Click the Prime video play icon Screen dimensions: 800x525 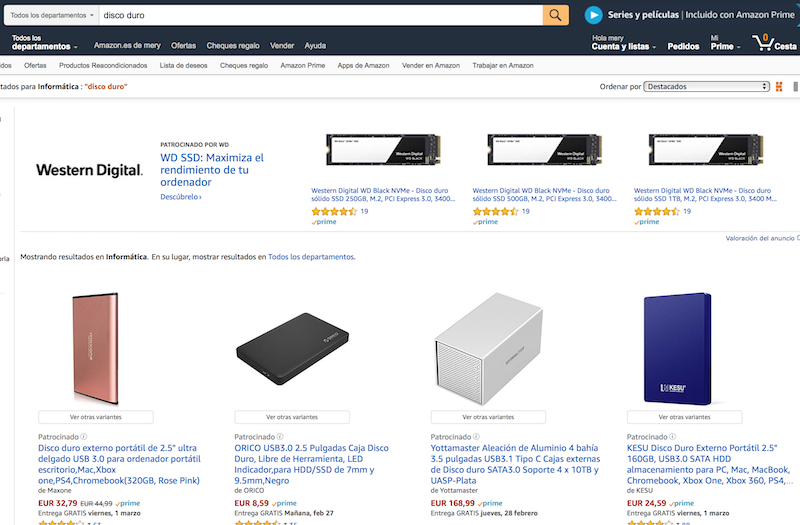click(x=594, y=15)
